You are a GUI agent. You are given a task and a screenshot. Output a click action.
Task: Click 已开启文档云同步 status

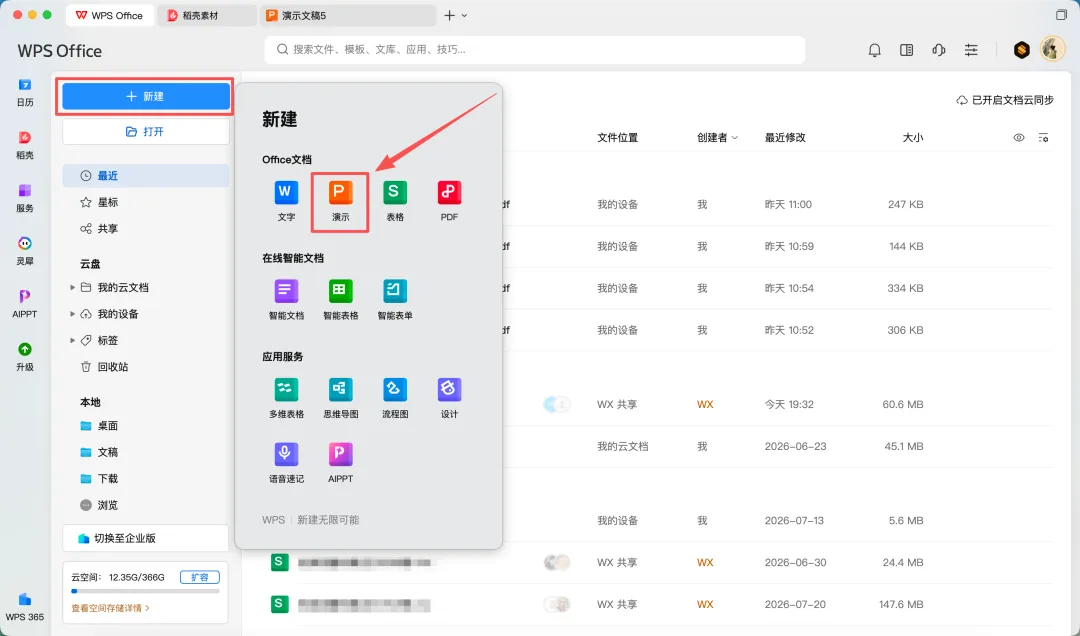tap(1005, 100)
